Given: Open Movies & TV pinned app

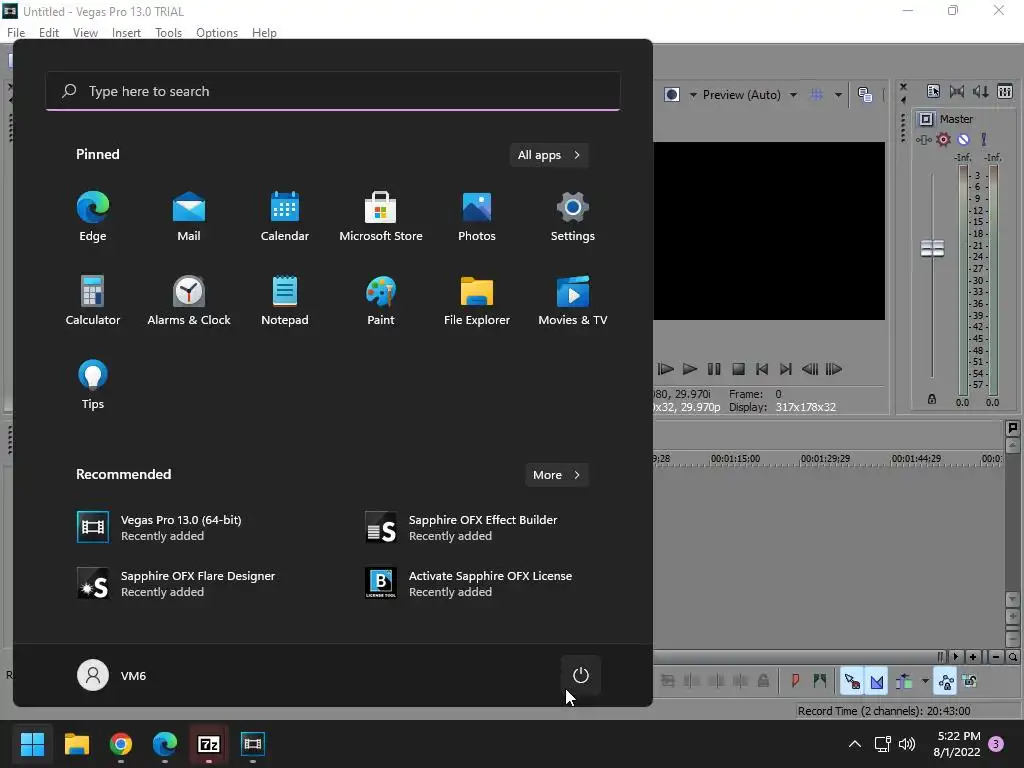Looking at the screenshot, I should (x=573, y=300).
